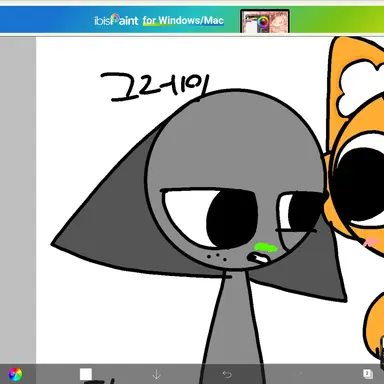This screenshot has width=384, height=384.
Task: Click the ibisPaint logo in banner
Action: point(116,20)
